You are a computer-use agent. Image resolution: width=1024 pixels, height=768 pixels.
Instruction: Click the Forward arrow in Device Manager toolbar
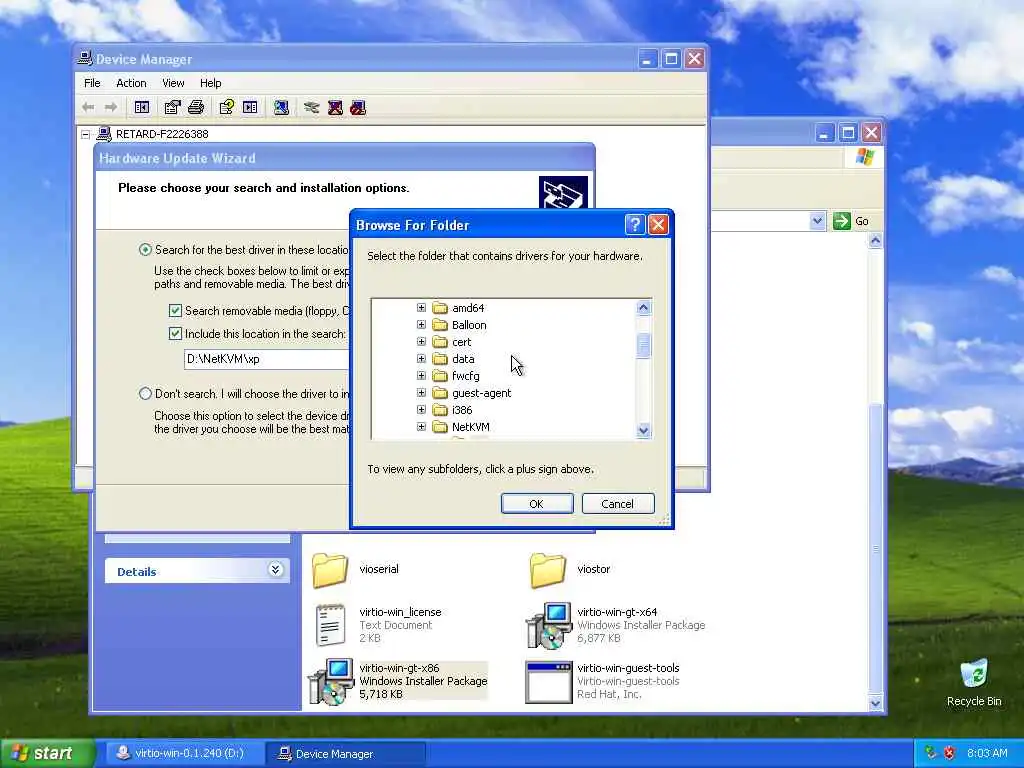[x=111, y=107]
